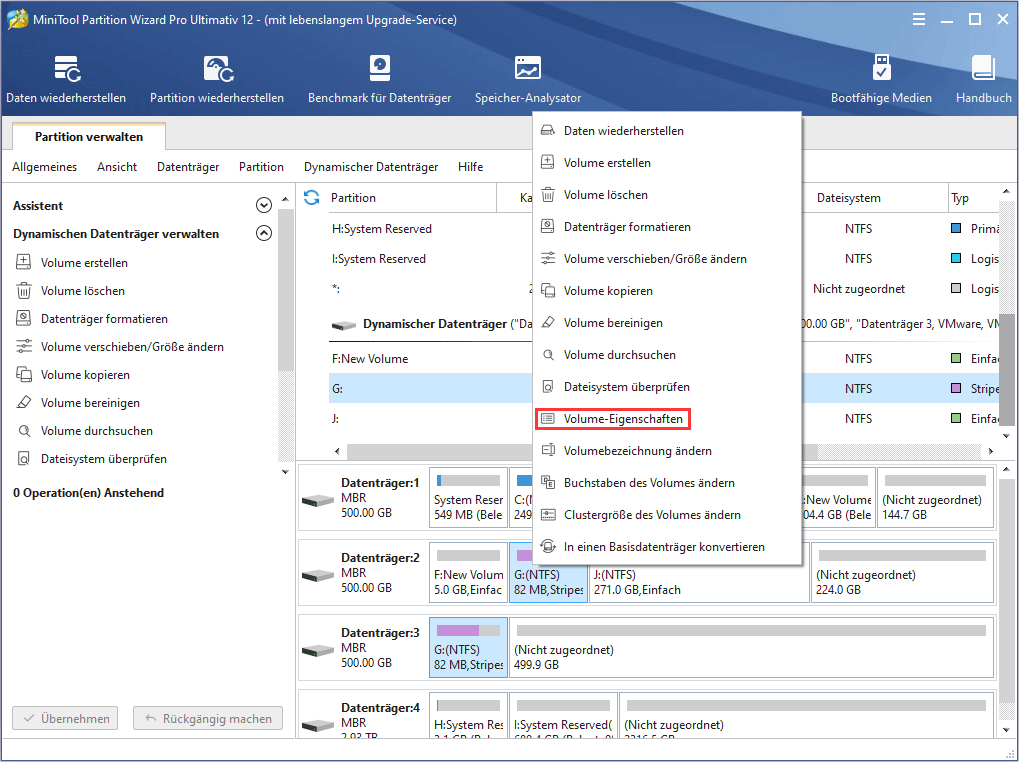Click Datenträger:1 disk icon in disk map
The height and width of the screenshot is (762, 1019).
(318, 500)
